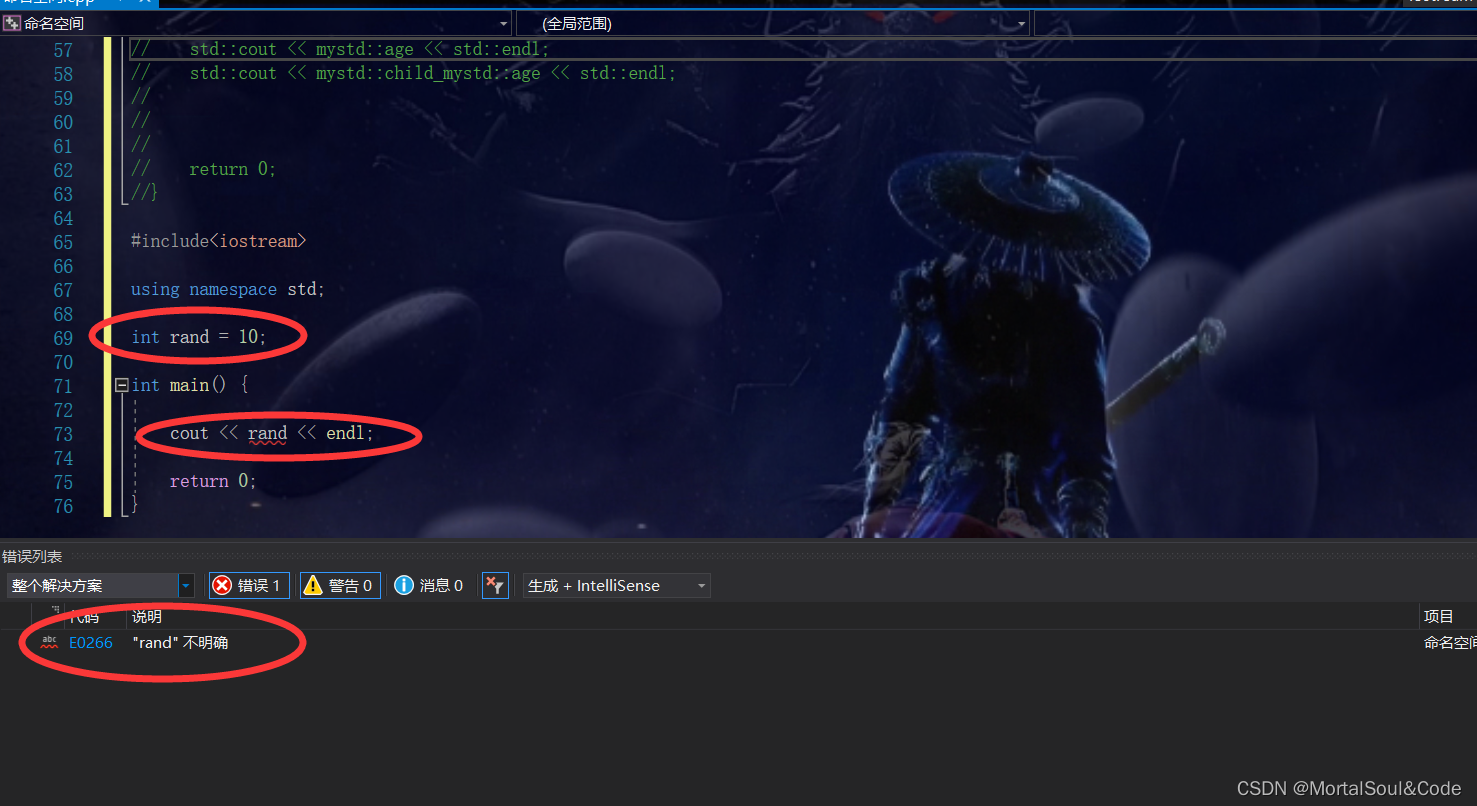Toggle the 消息 0 messages filter
This screenshot has width=1477, height=806.
tap(429, 585)
